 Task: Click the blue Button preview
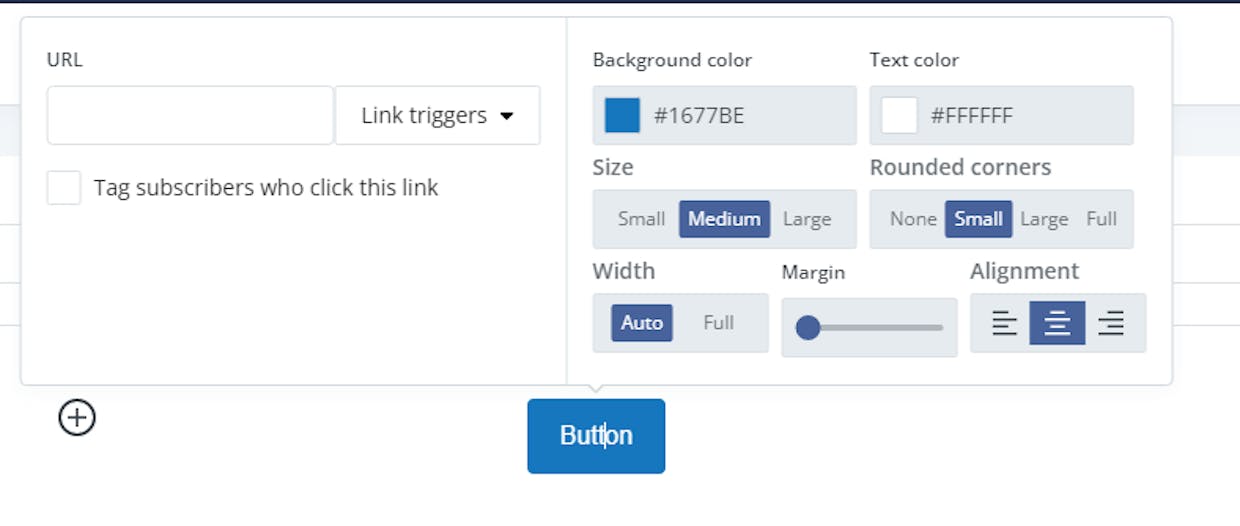pos(596,436)
